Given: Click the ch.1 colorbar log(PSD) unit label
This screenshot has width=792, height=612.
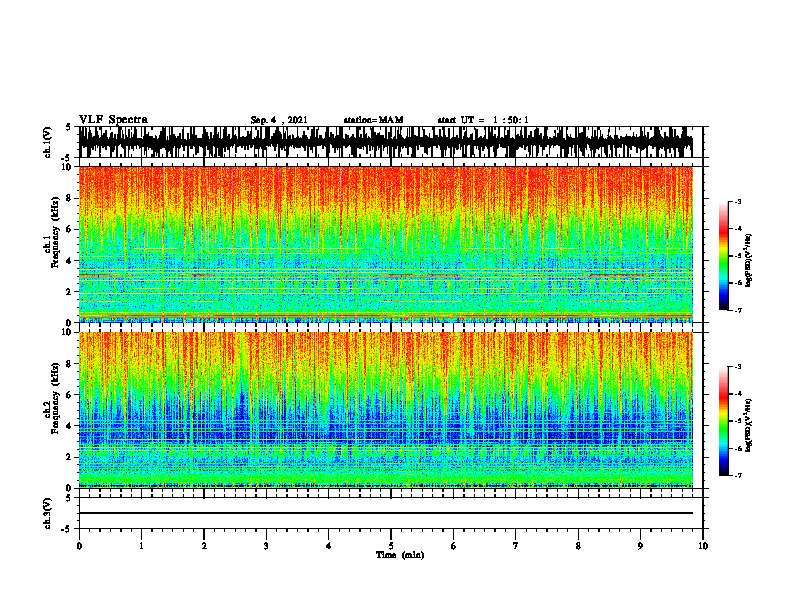Looking at the screenshot, I should (749, 261).
